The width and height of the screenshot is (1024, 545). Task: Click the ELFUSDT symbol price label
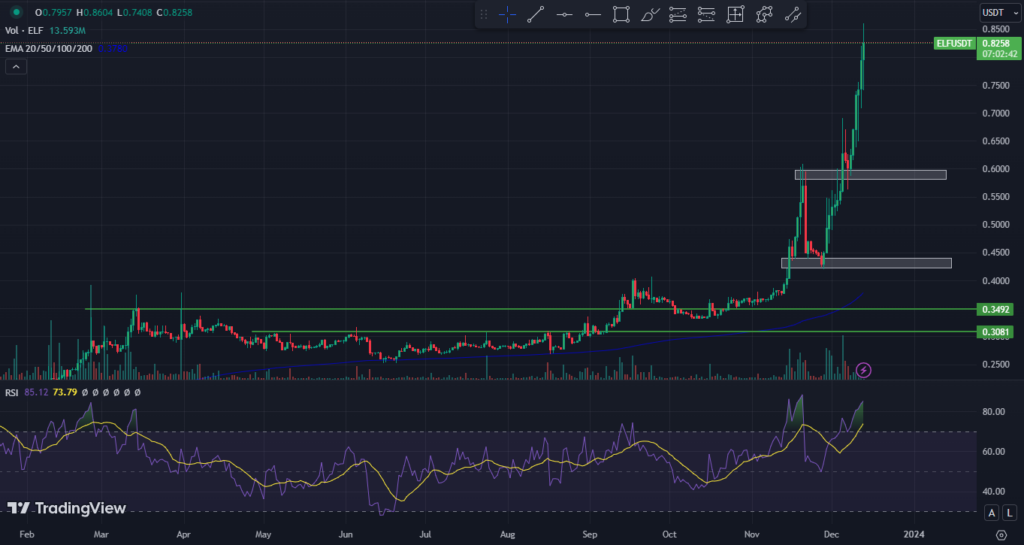954,44
